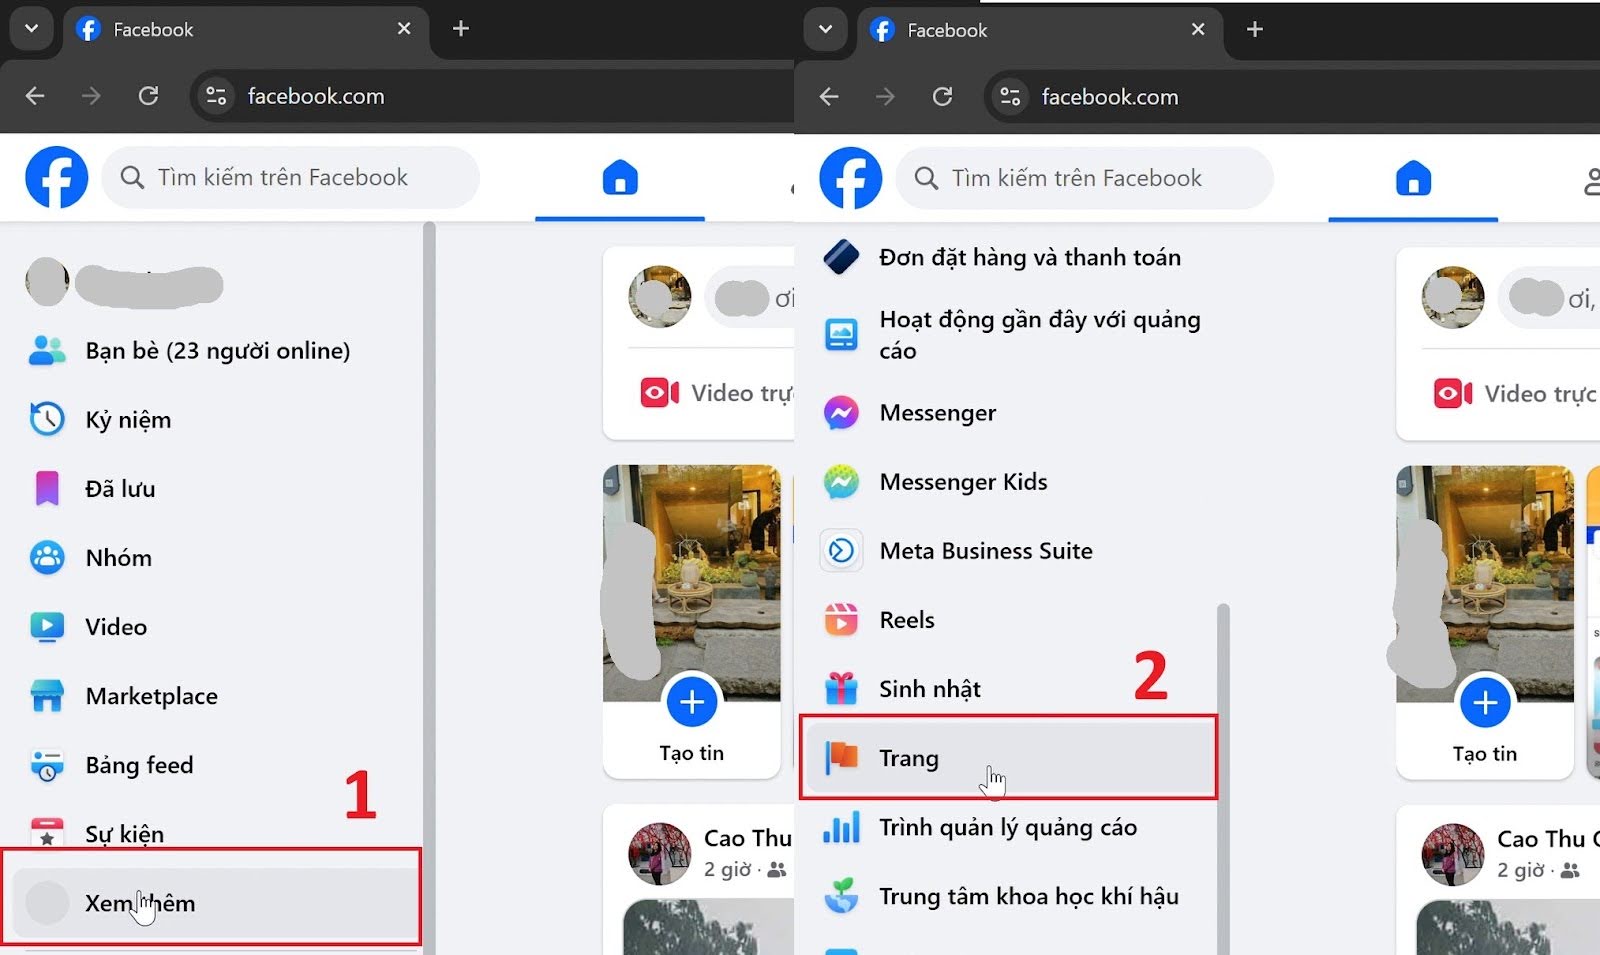
Task: Open Đơn đặt hàng và thanh toán
Action: [1029, 257]
